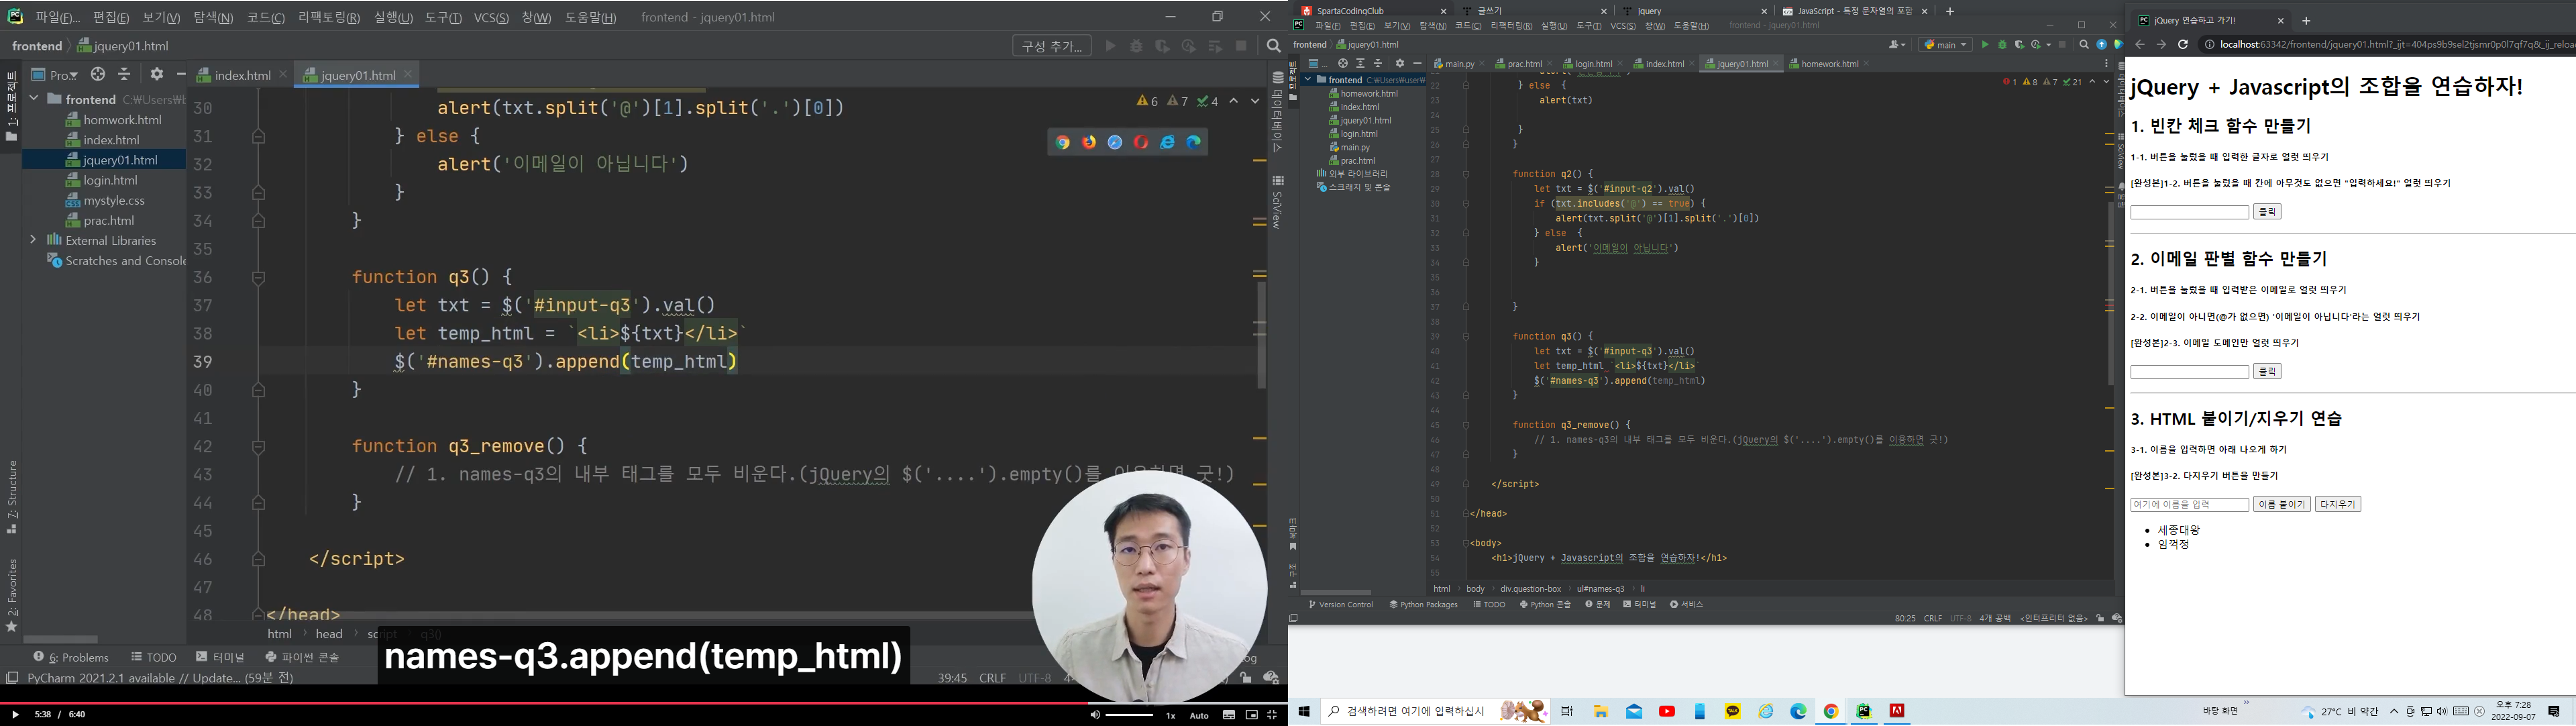Open Chrome preview from floating browser bar
The width and height of the screenshot is (2576, 726).
tap(1062, 143)
